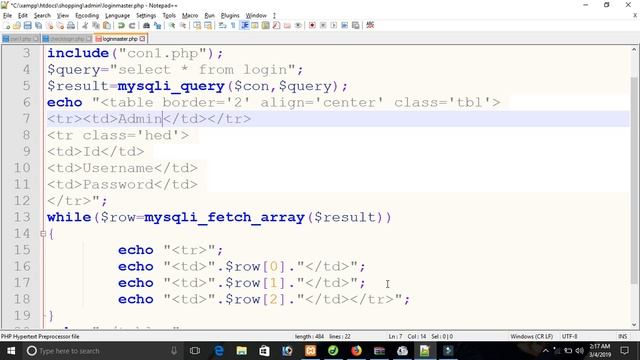Collapse the while-loop fold marker at line 14
The height and width of the screenshot is (360, 640).
tap(43, 234)
